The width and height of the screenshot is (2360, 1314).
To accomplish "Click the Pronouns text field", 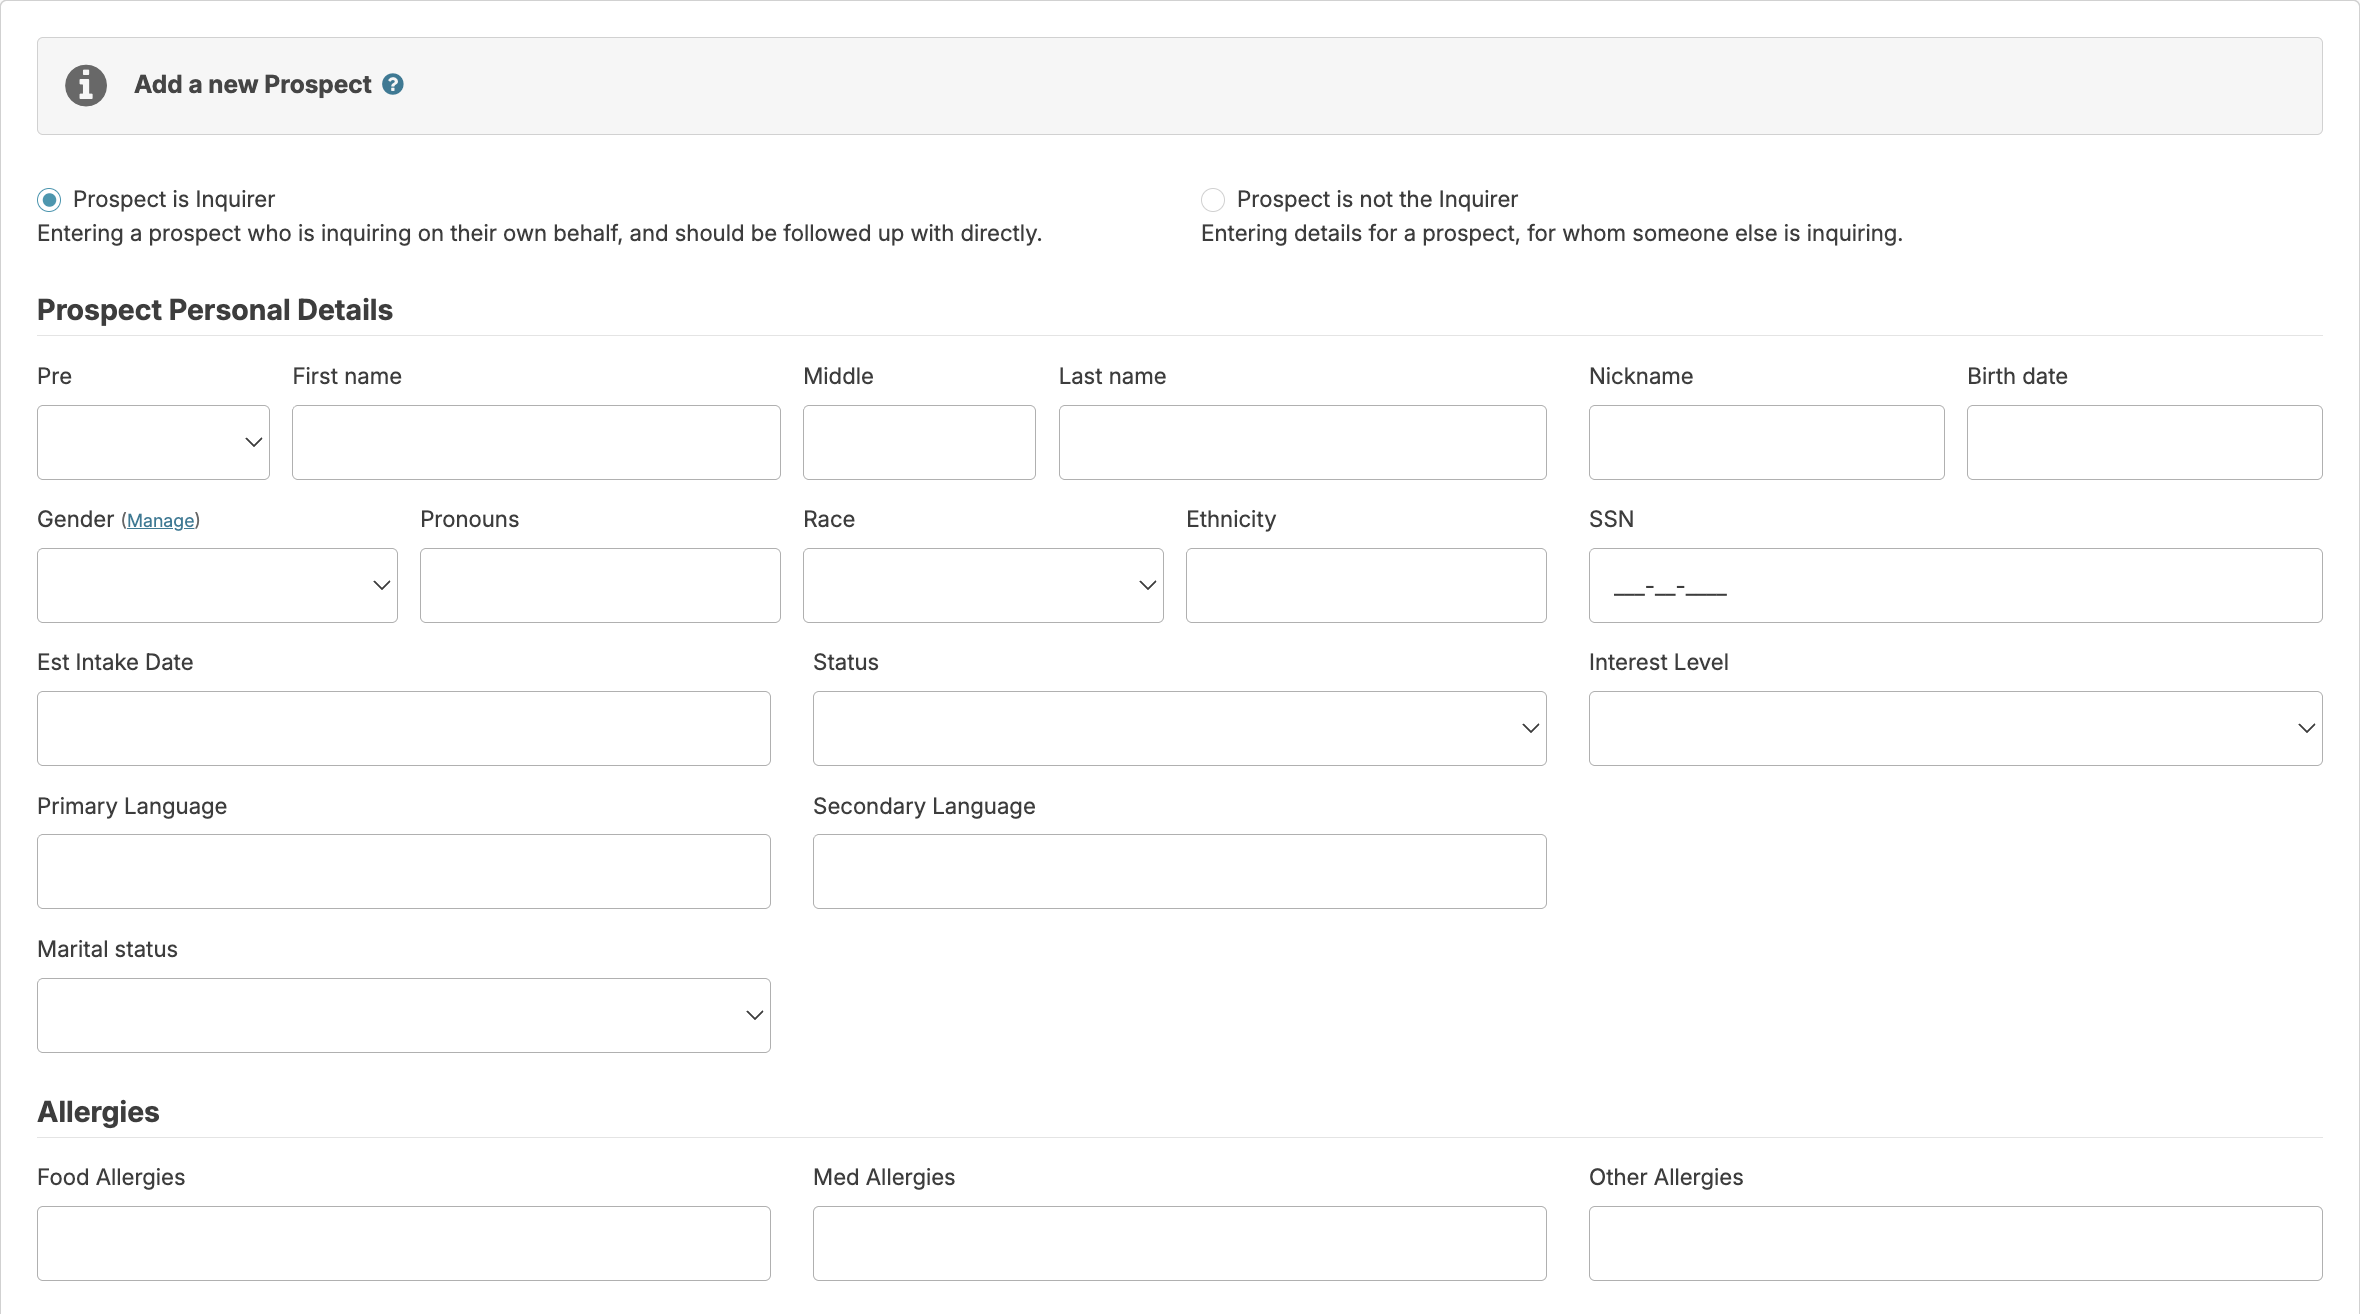I will [600, 585].
